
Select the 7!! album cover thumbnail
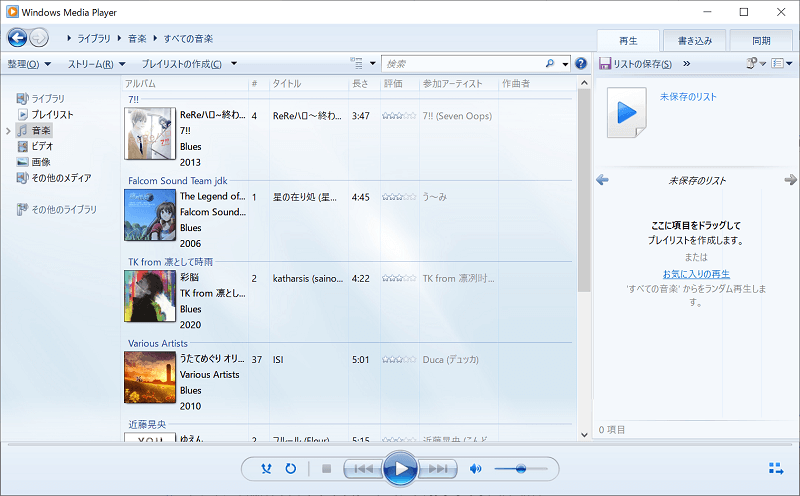[150, 134]
